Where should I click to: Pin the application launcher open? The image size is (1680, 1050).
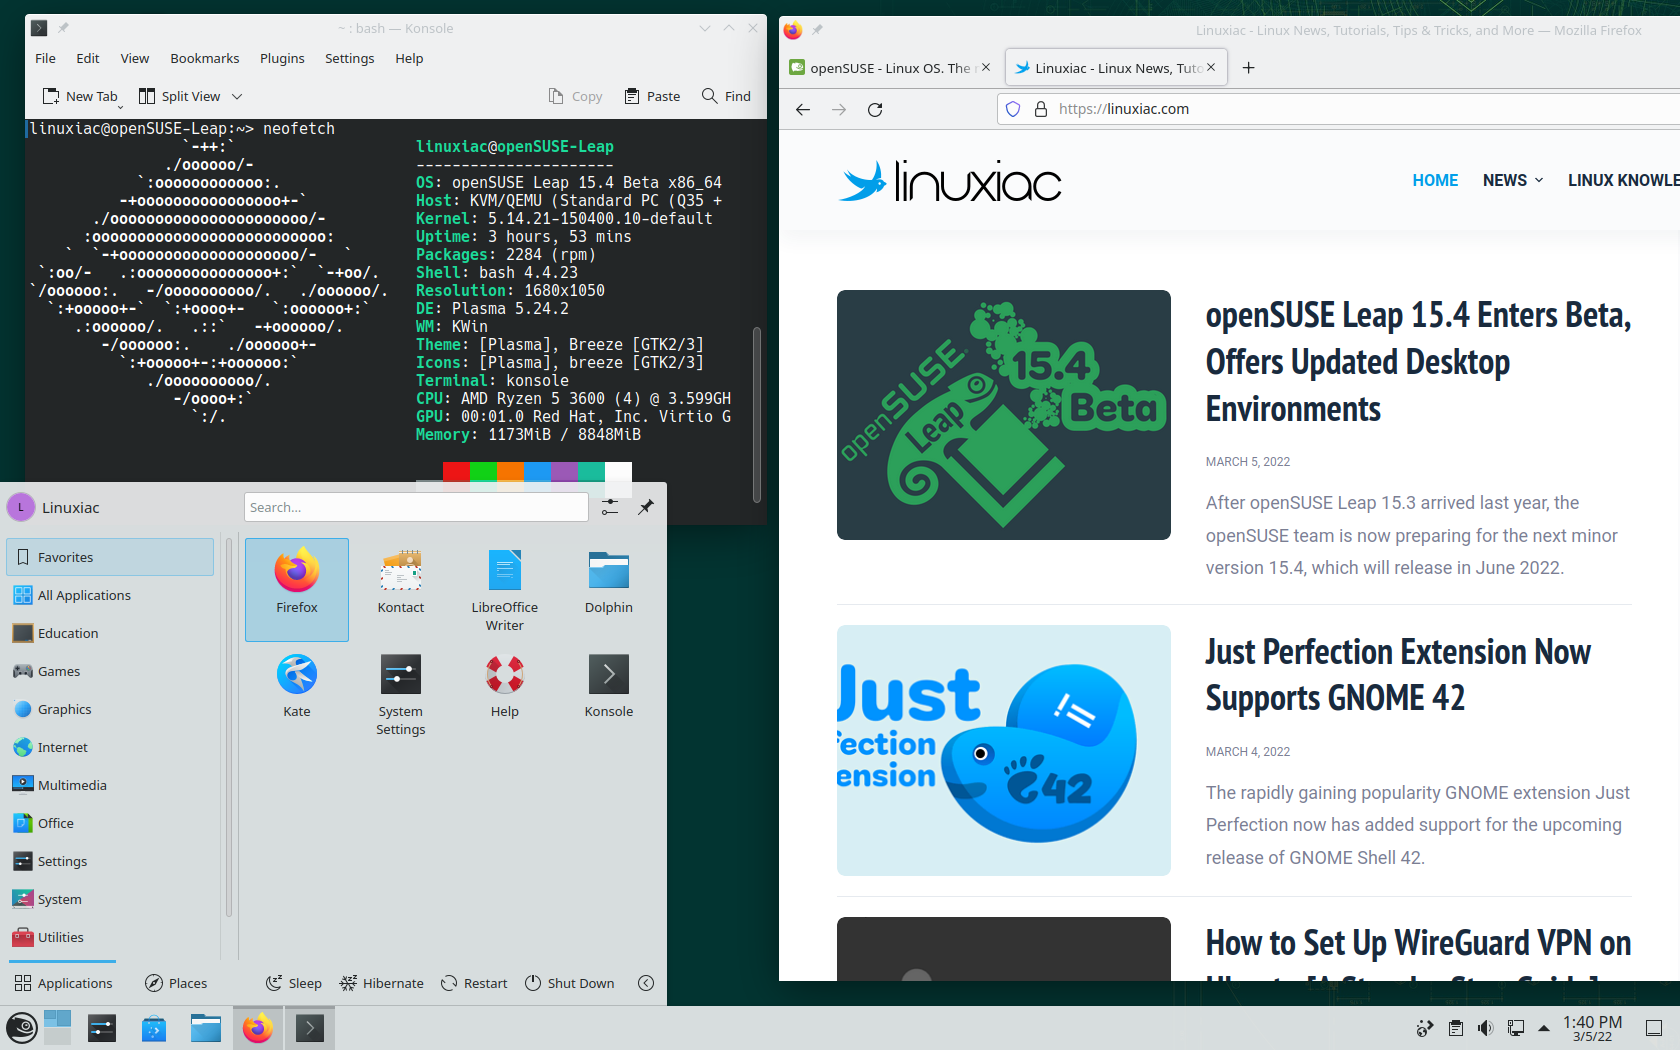[x=646, y=507]
